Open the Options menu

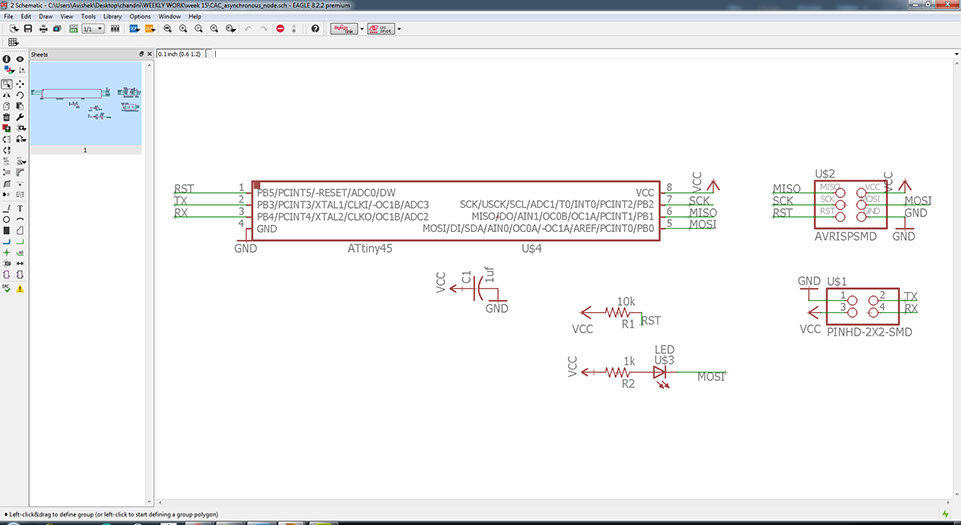pos(140,17)
